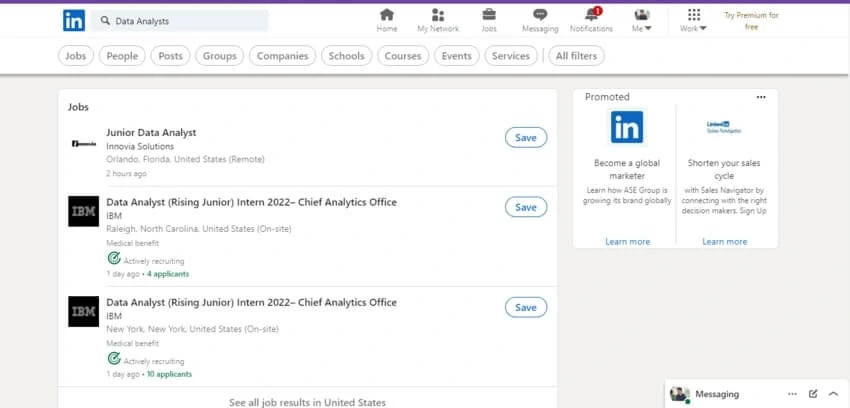Click Learn more under global marketer ad

pyautogui.click(x=628, y=242)
